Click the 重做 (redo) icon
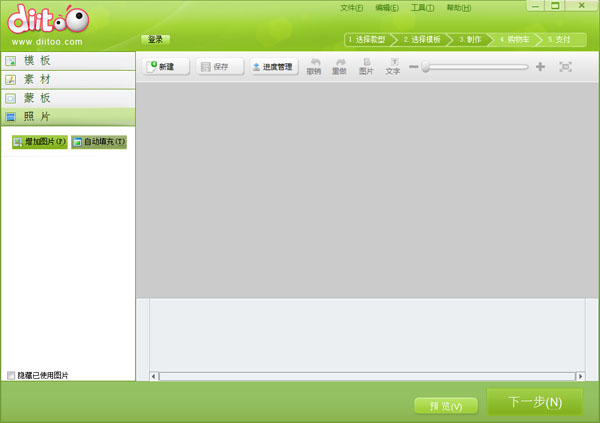600x423 pixels. coord(340,66)
